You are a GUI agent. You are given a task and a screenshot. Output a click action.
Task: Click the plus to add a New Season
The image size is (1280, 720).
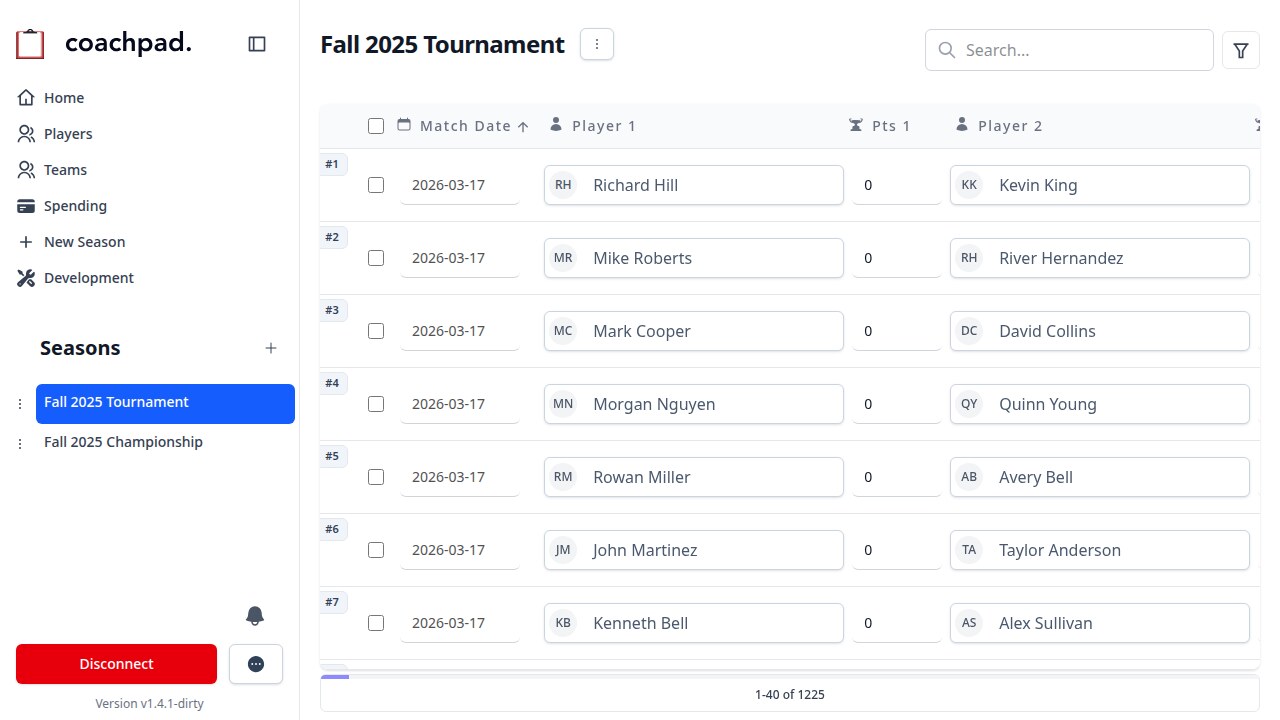tap(271, 348)
